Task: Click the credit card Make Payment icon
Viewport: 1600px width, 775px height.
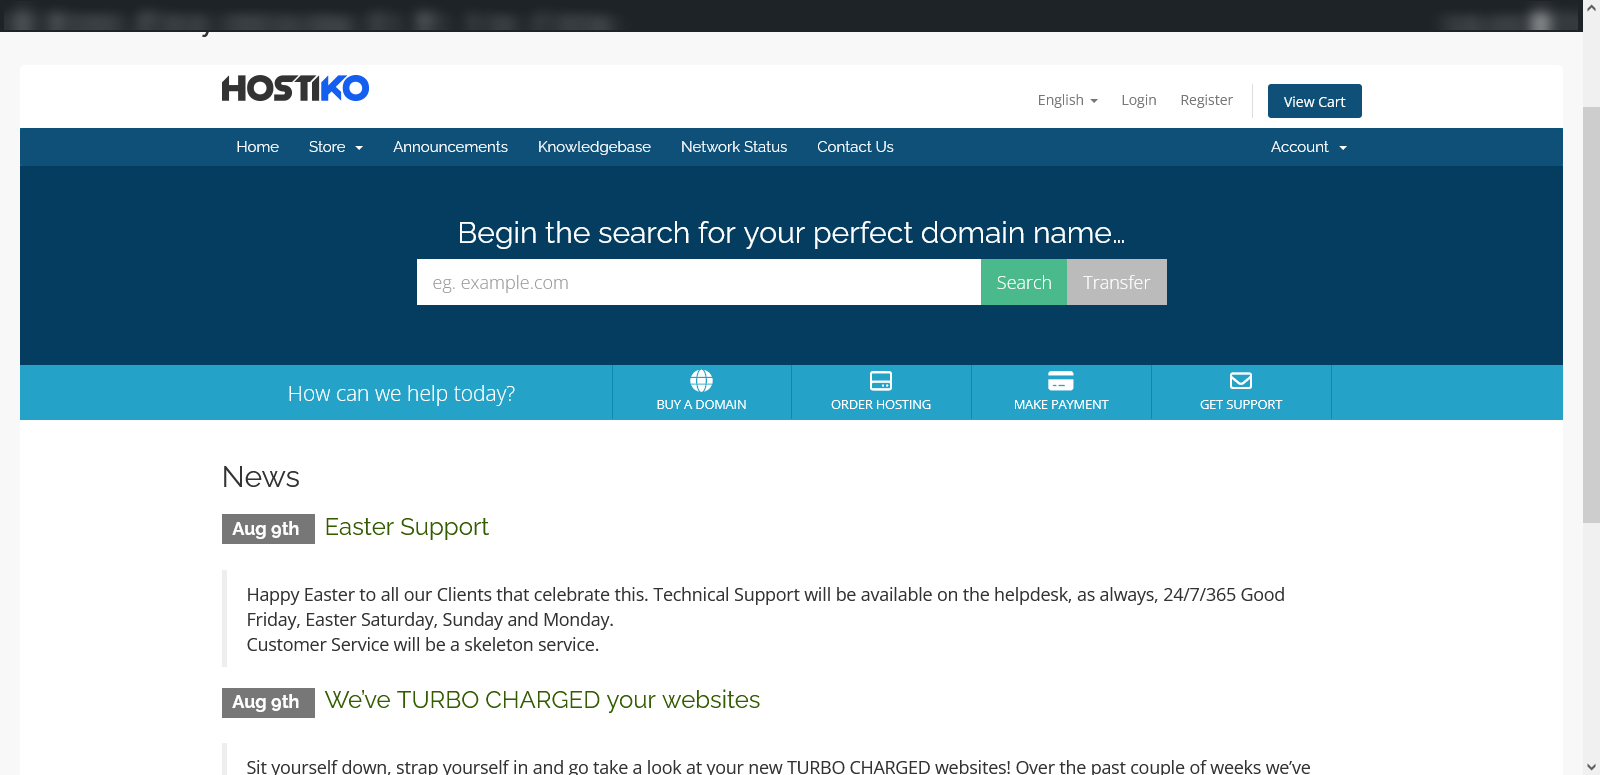Action: click(1061, 381)
